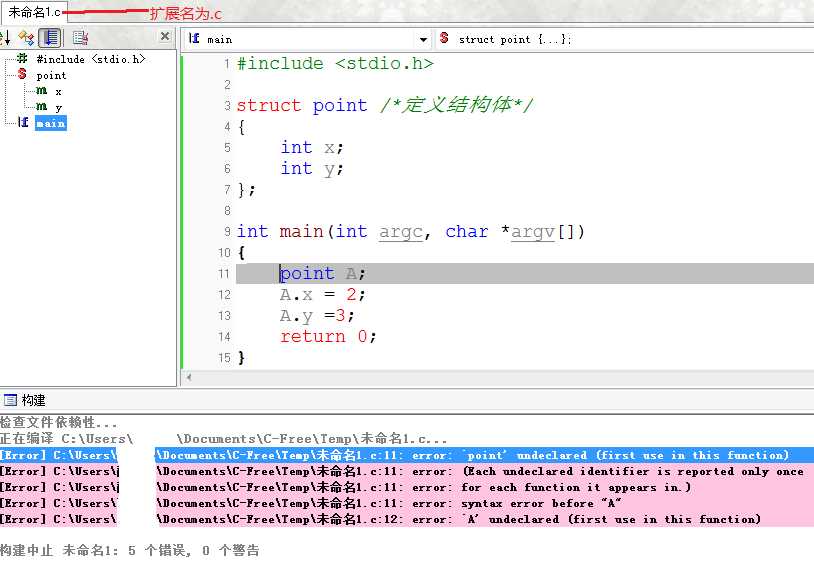Screen dimensions: 814x565
Task: Click the m member icon beside y
Action: [x=42, y=106]
